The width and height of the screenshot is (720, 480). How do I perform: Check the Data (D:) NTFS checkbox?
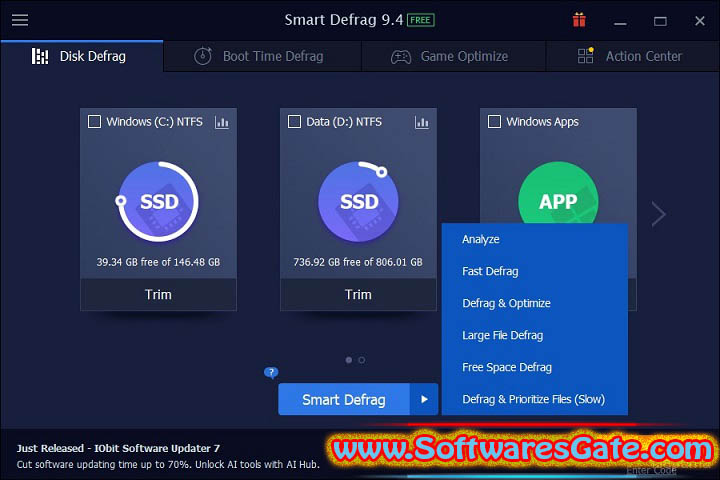[x=294, y=122]
